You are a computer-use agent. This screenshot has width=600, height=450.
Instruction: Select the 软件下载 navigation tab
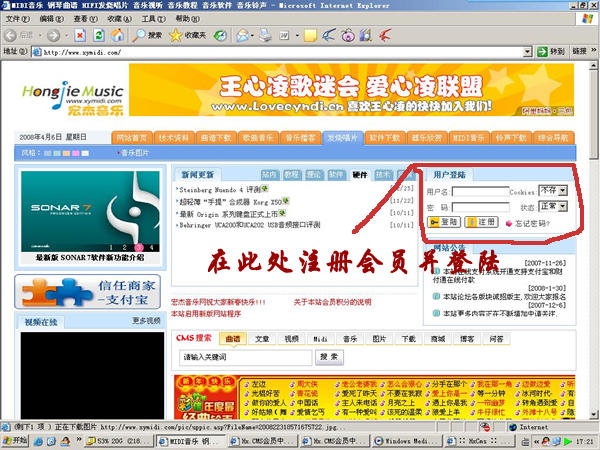(x=385, y=138)
